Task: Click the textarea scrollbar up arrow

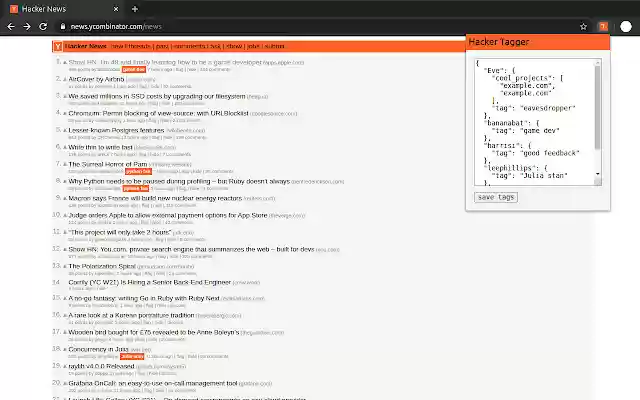Action: click(598, 62)
